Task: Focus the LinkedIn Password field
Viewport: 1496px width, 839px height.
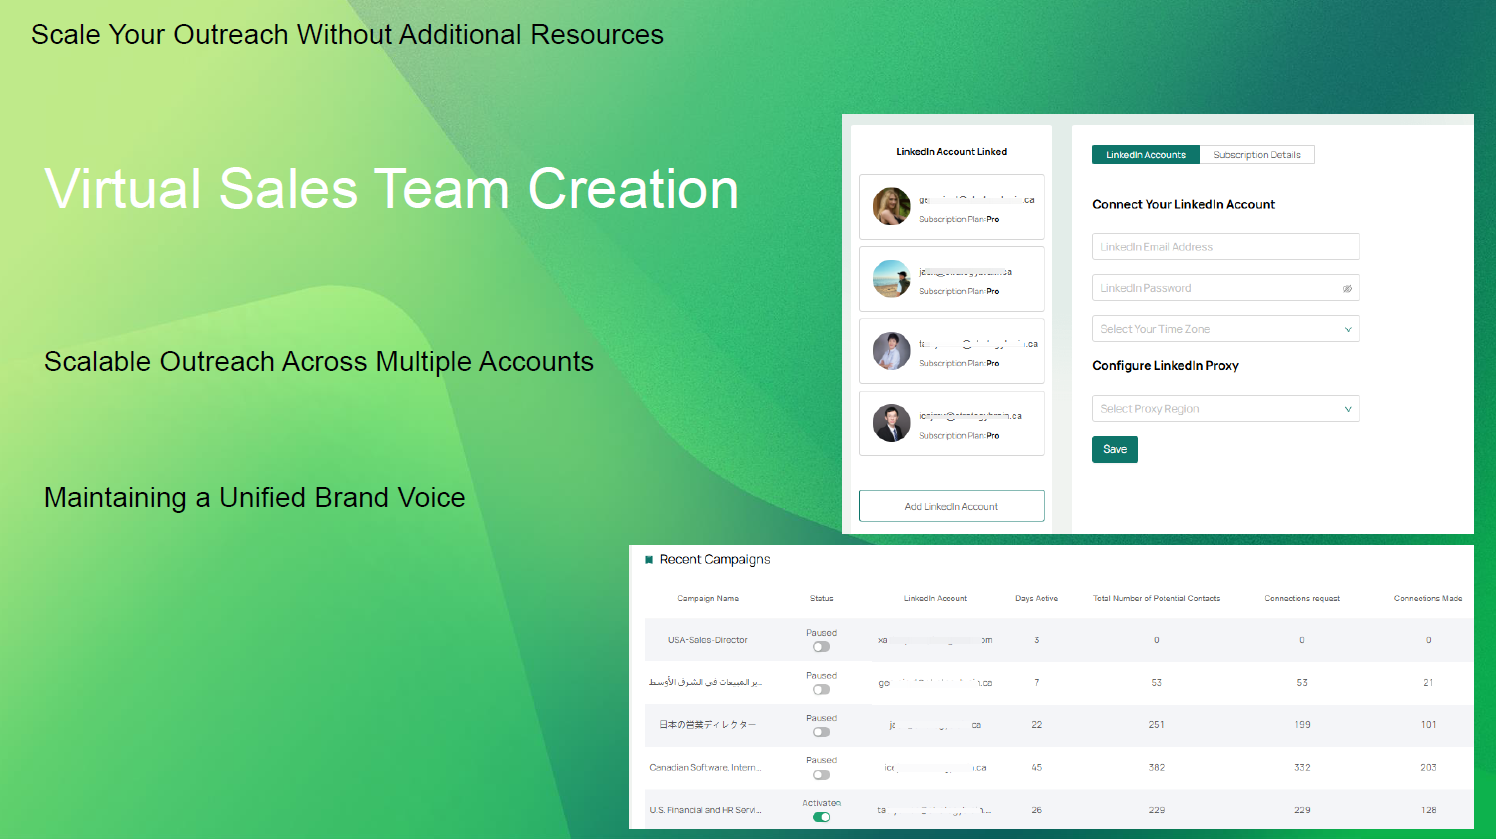Action: (x=1225, y=288)
